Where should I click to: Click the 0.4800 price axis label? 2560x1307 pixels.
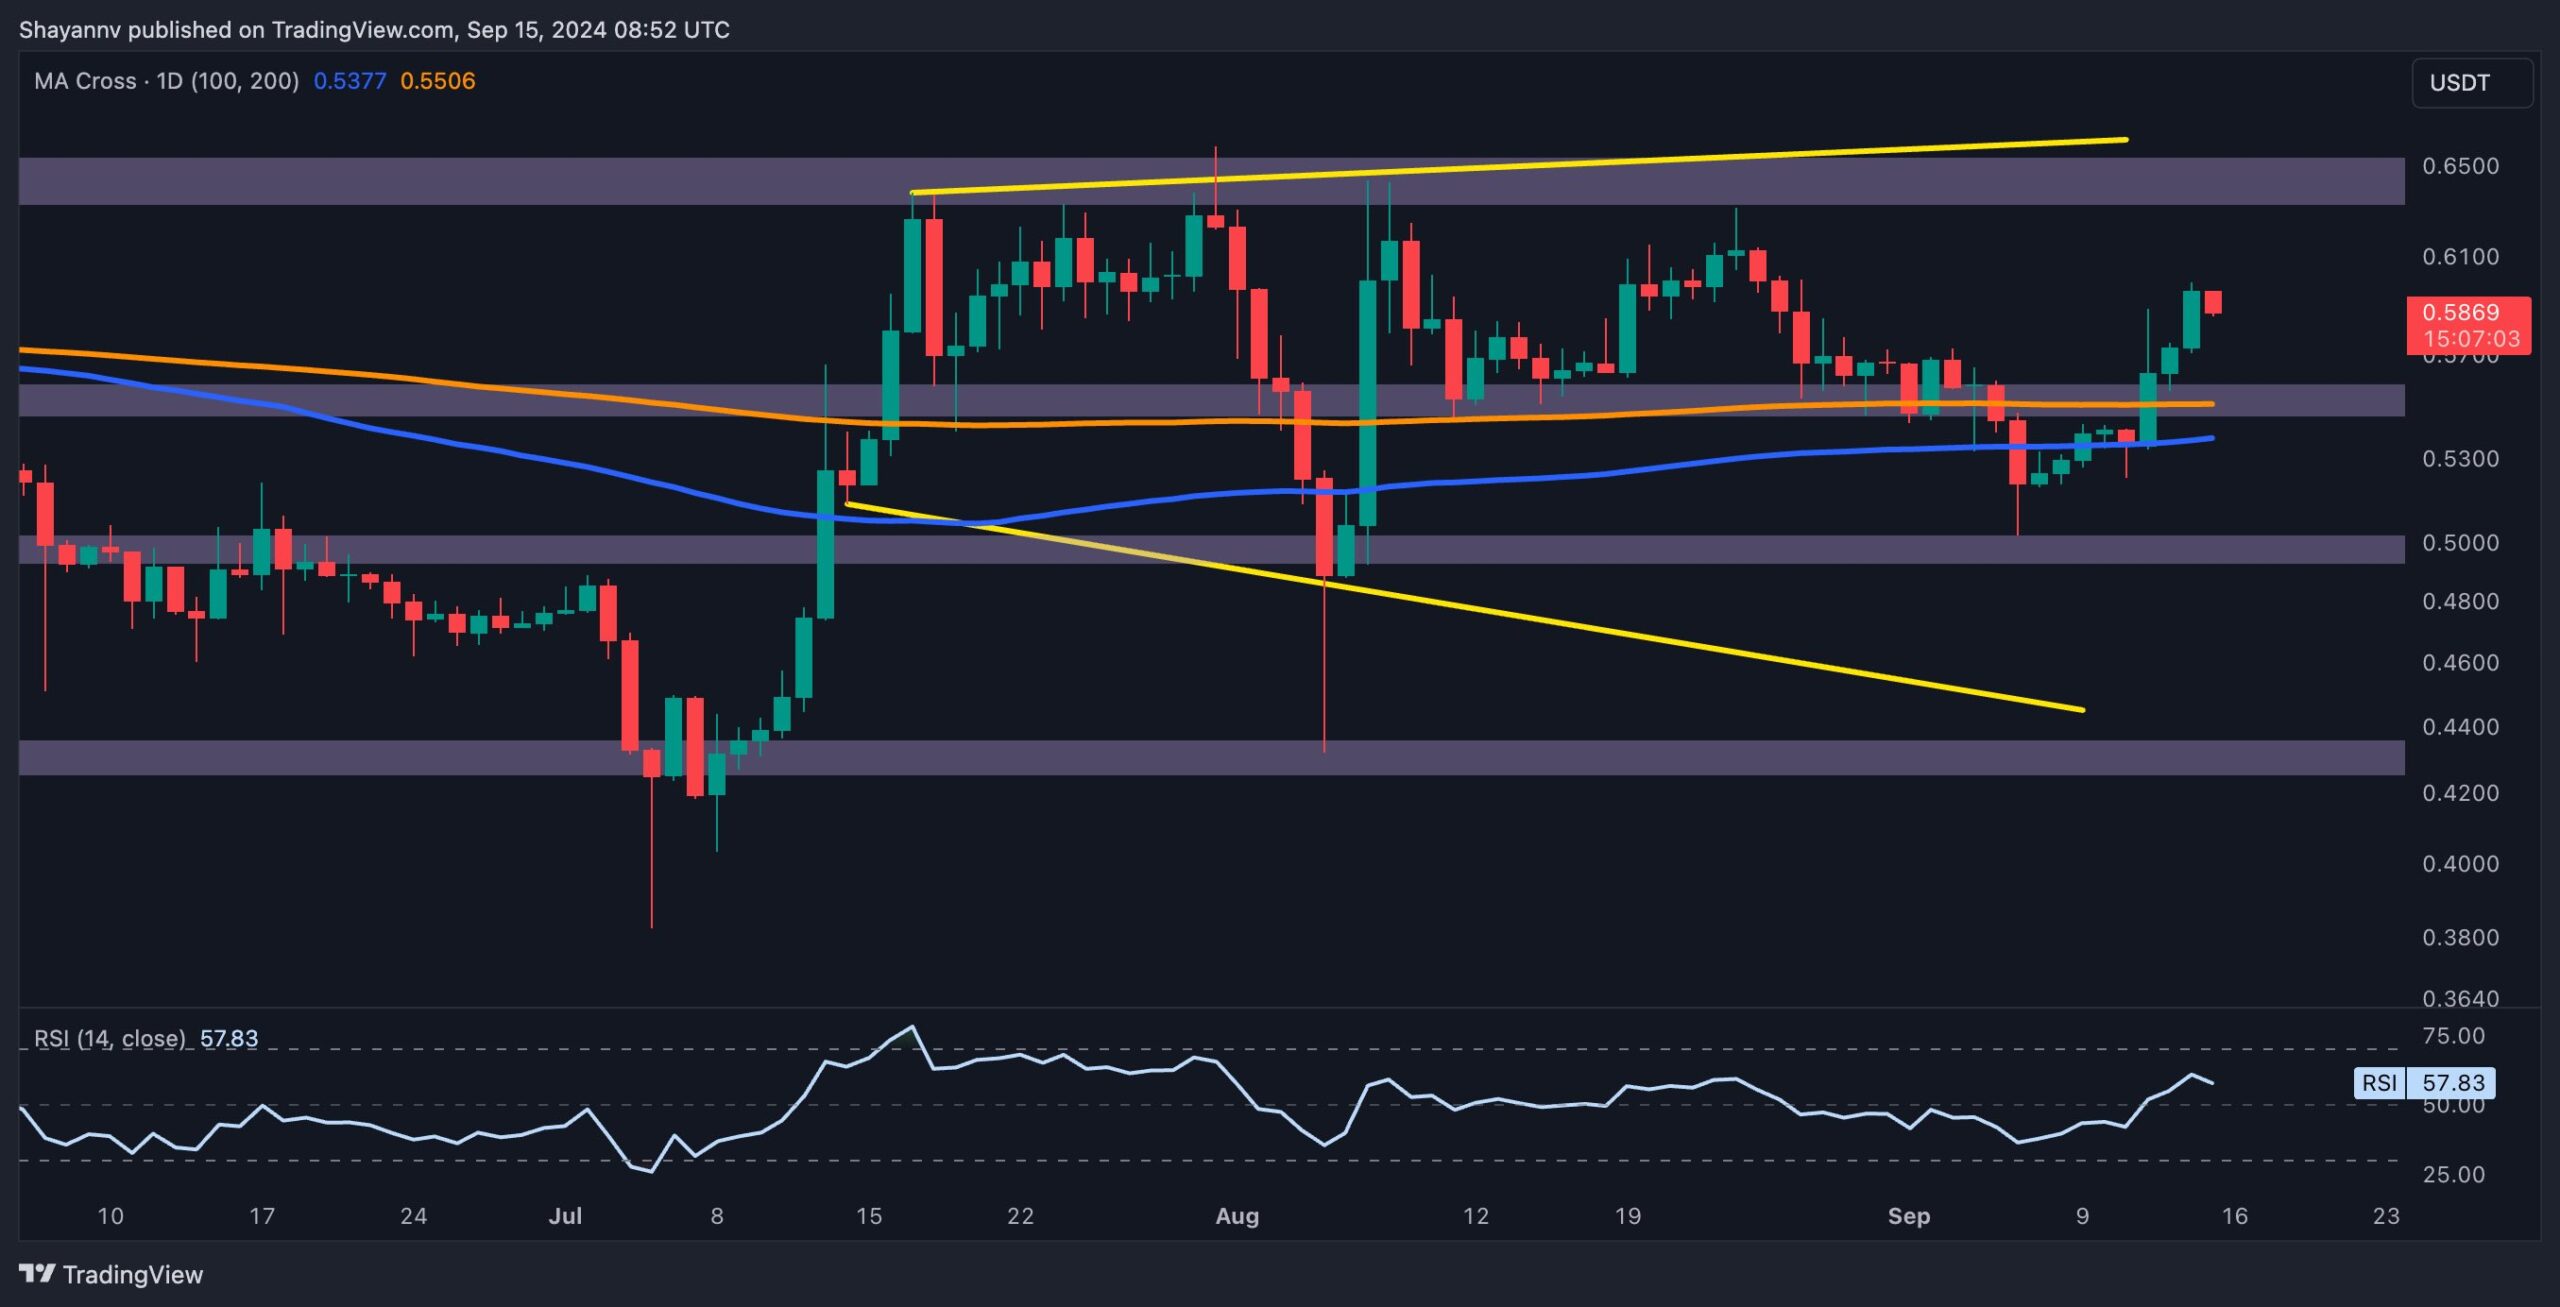(2460, 602)
